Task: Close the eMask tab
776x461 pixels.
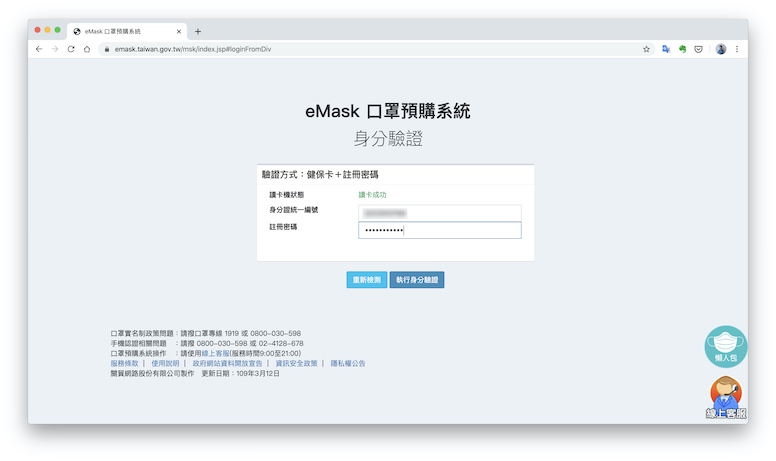Action: 179,32
